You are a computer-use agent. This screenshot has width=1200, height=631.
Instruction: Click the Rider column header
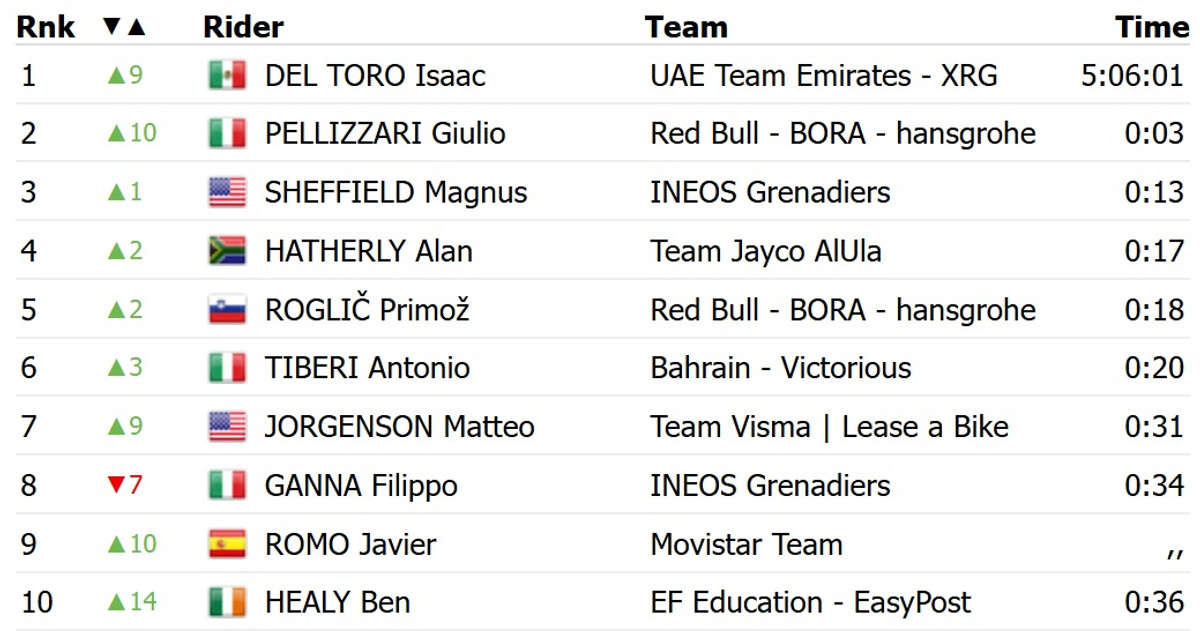click(243, 27)
